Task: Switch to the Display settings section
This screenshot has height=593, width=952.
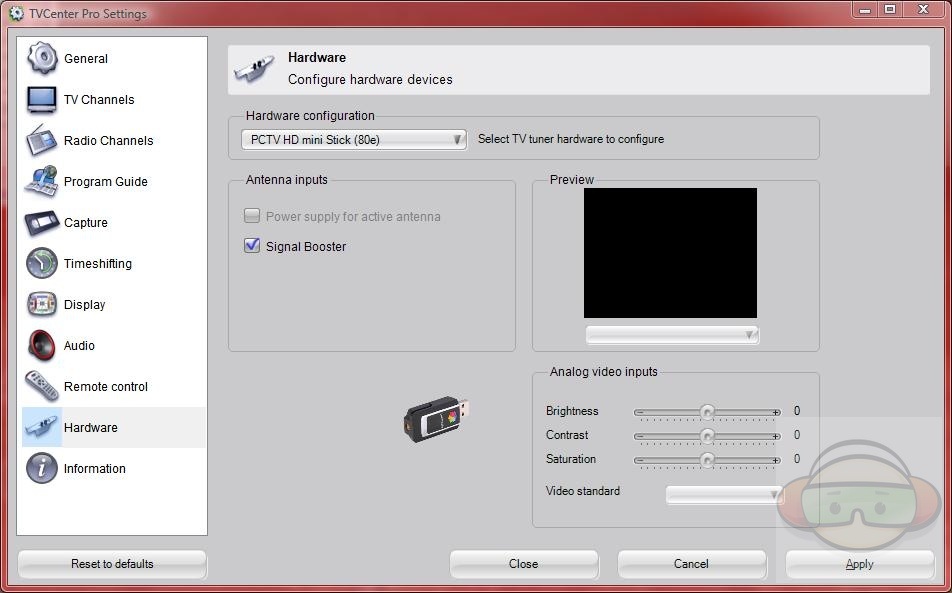Action: 84,305
